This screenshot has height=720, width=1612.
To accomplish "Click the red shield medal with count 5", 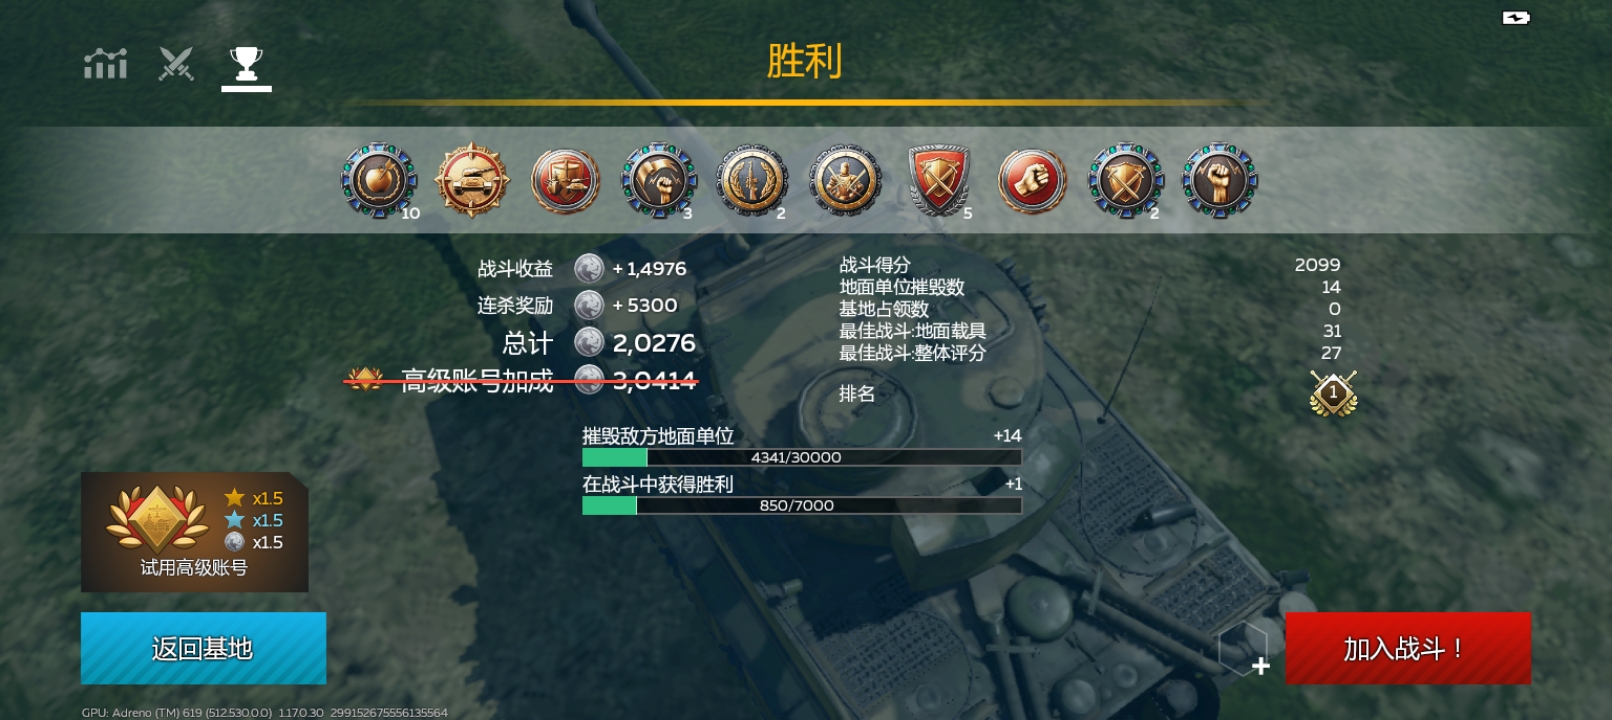I will (x=939, y=181).
